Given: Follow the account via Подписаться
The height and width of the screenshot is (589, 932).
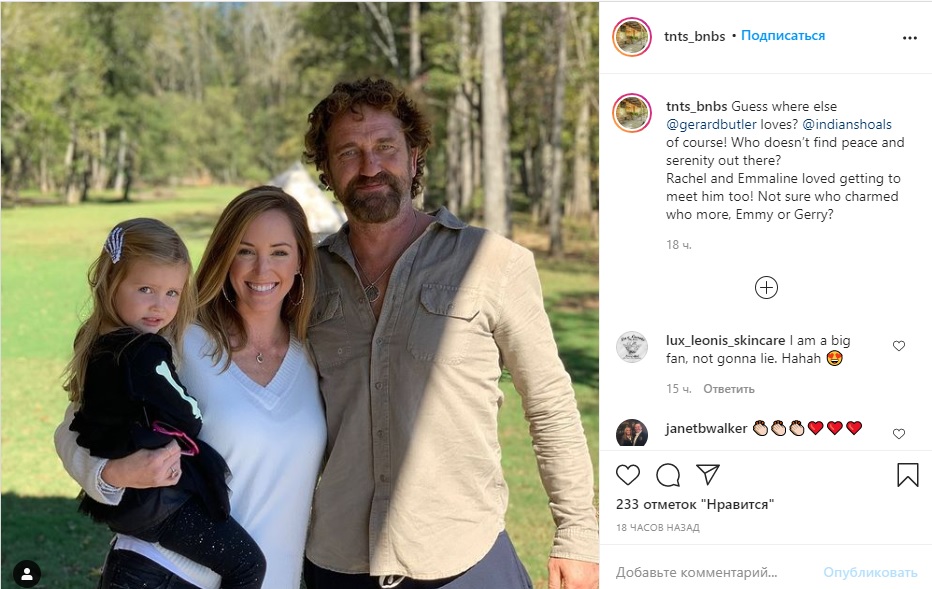Looking at the screenshot, I should click(783, 36).
